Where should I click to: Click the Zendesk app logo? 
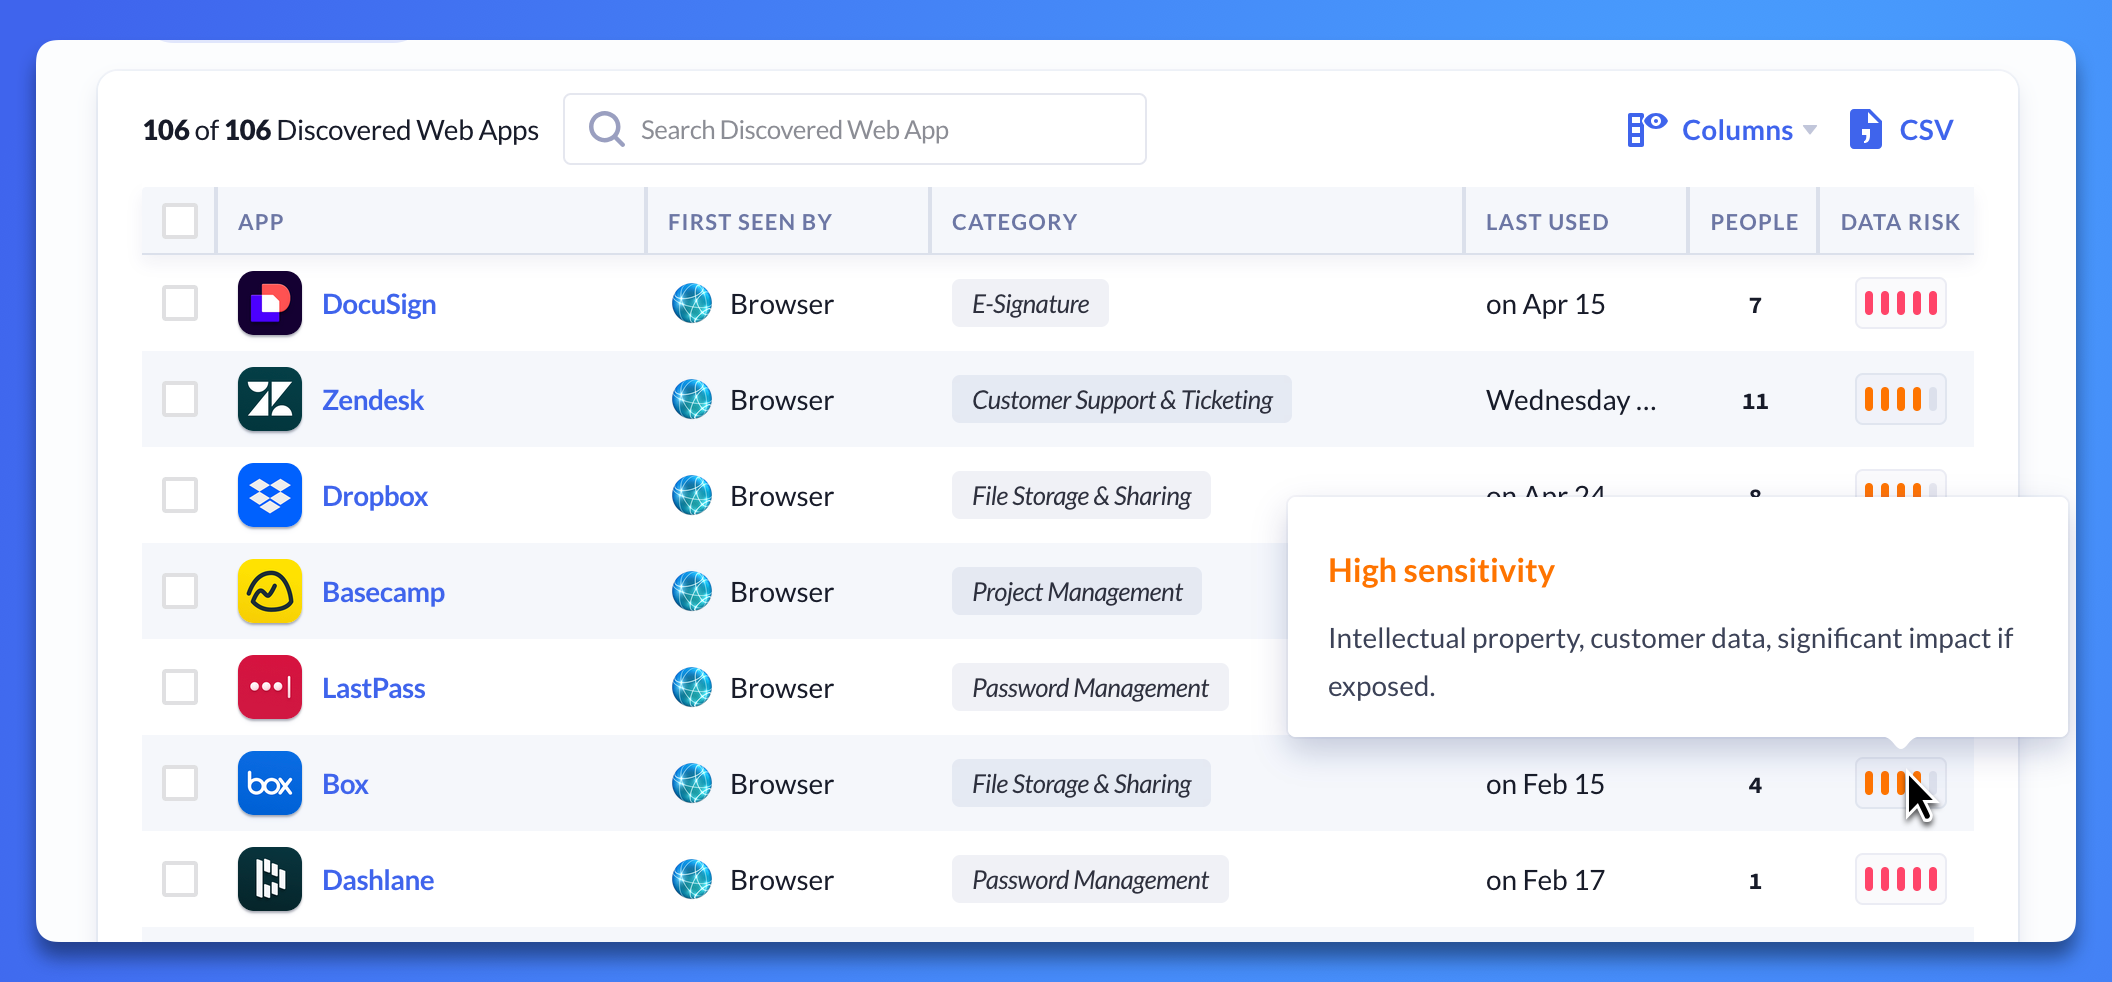(x=269, y=399)
